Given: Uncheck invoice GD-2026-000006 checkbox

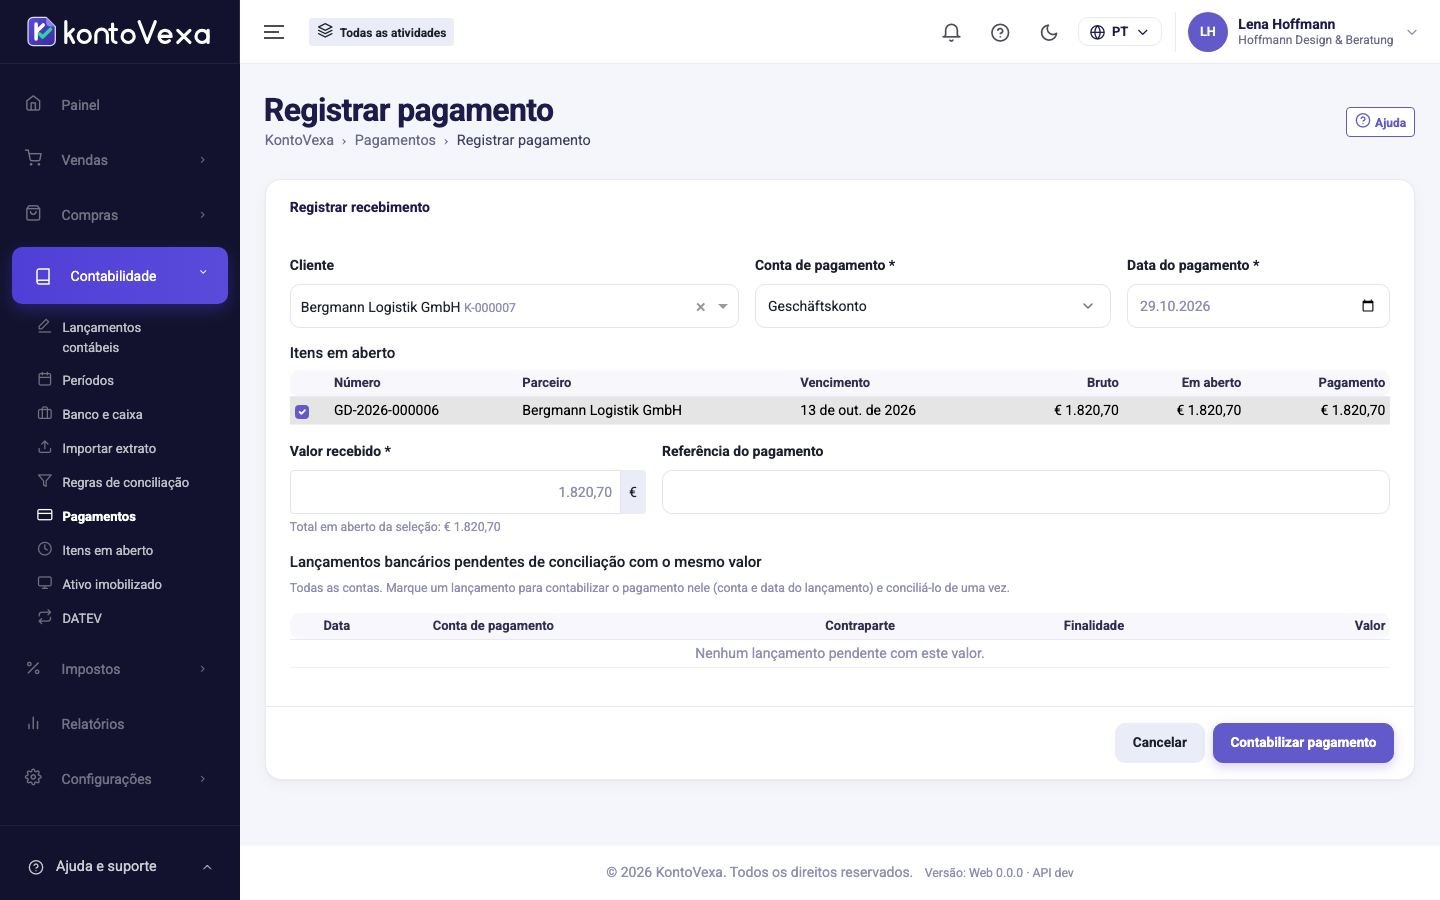Looking at the screenshot, I should click(302, 411).
